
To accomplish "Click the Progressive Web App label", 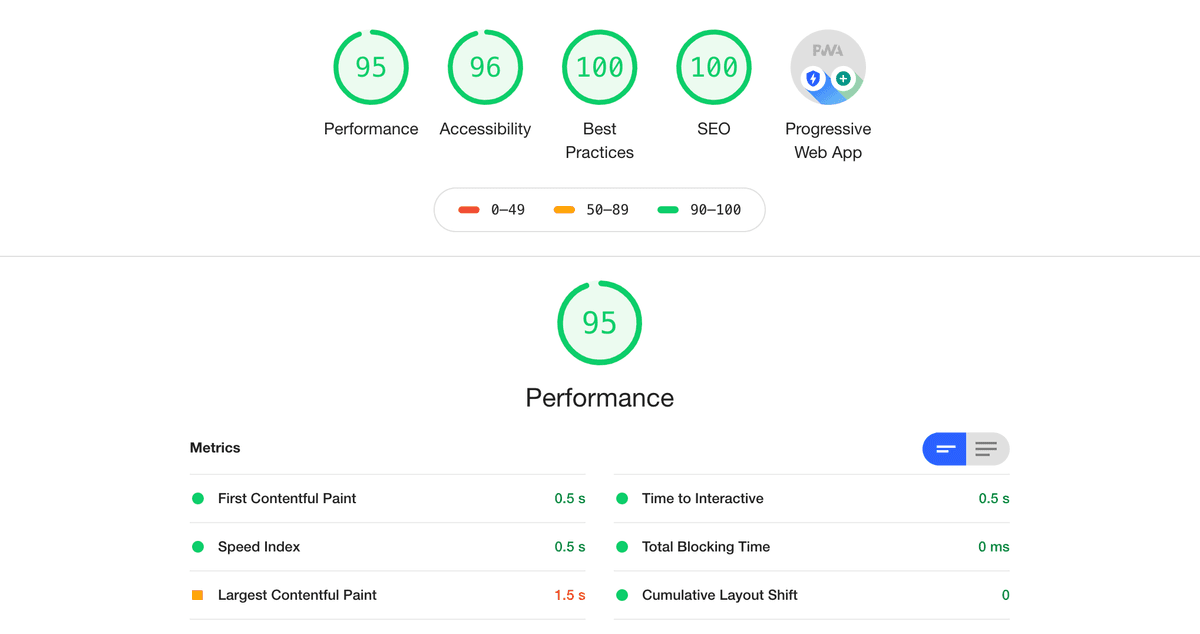I will click(828, 141).
